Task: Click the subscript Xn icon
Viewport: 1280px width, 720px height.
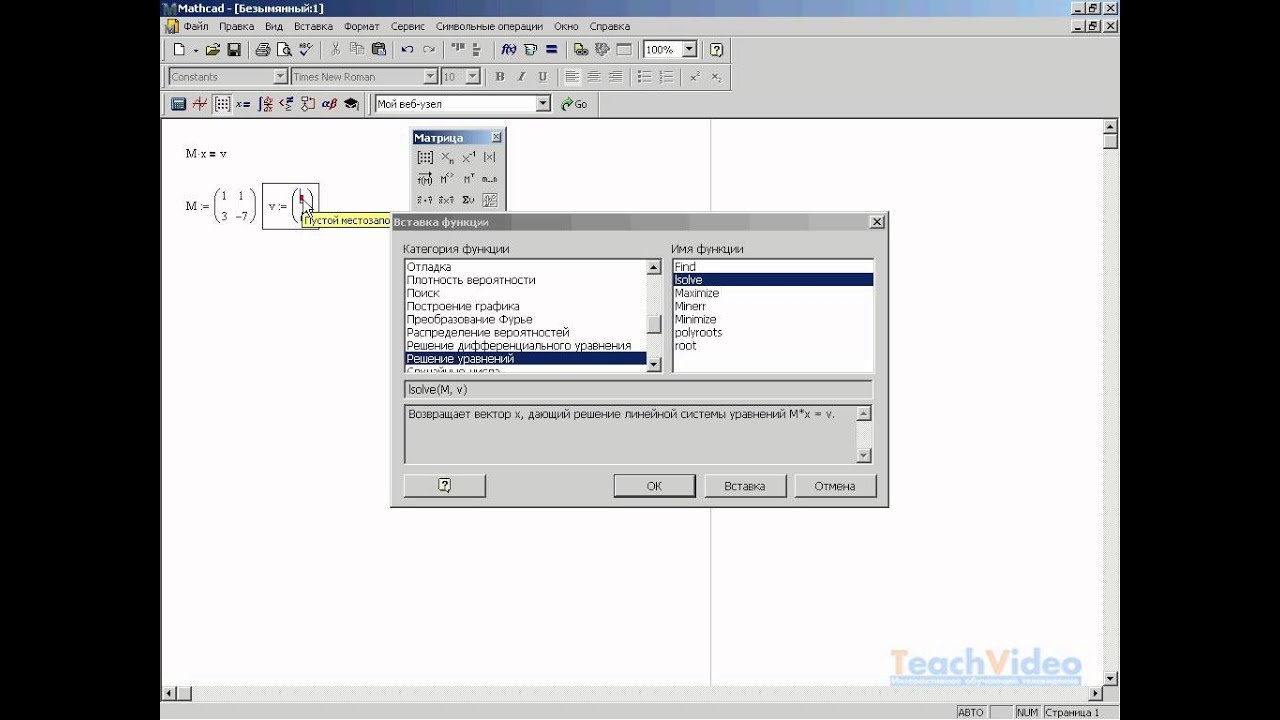Action: tap(447, 157)
